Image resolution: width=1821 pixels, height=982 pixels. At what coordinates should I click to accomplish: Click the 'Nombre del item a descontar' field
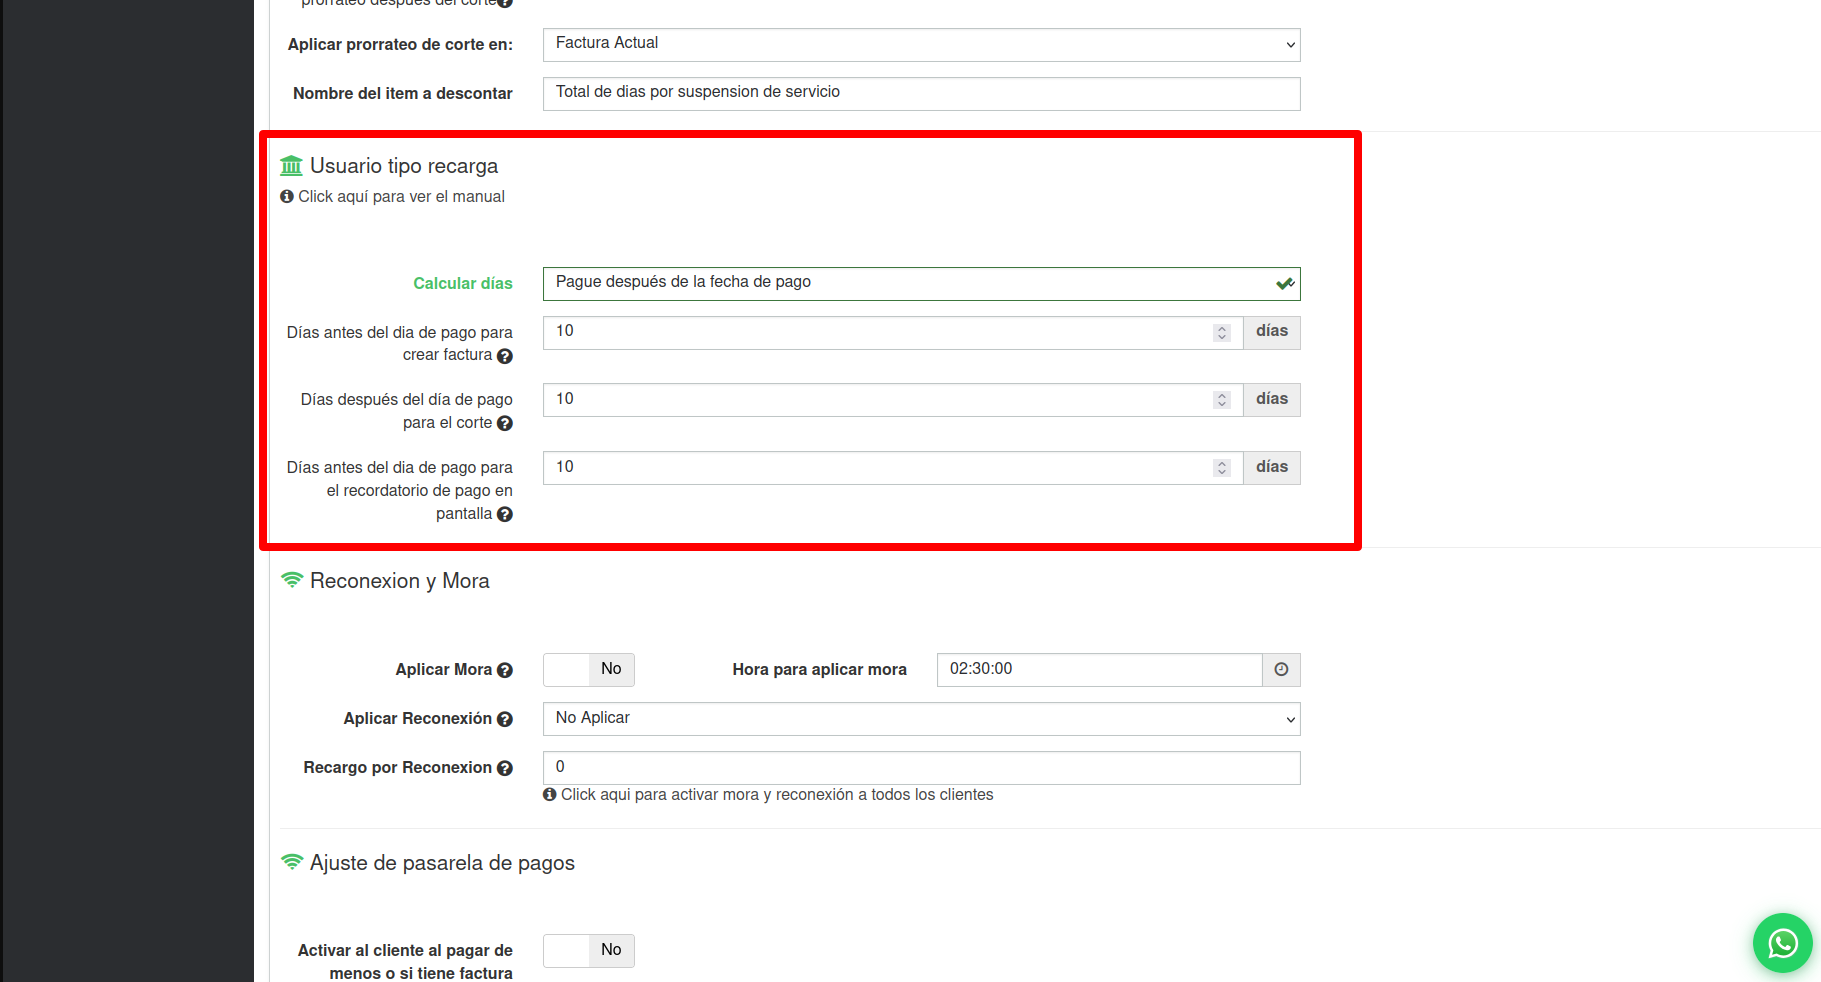(x=921, y=94)
